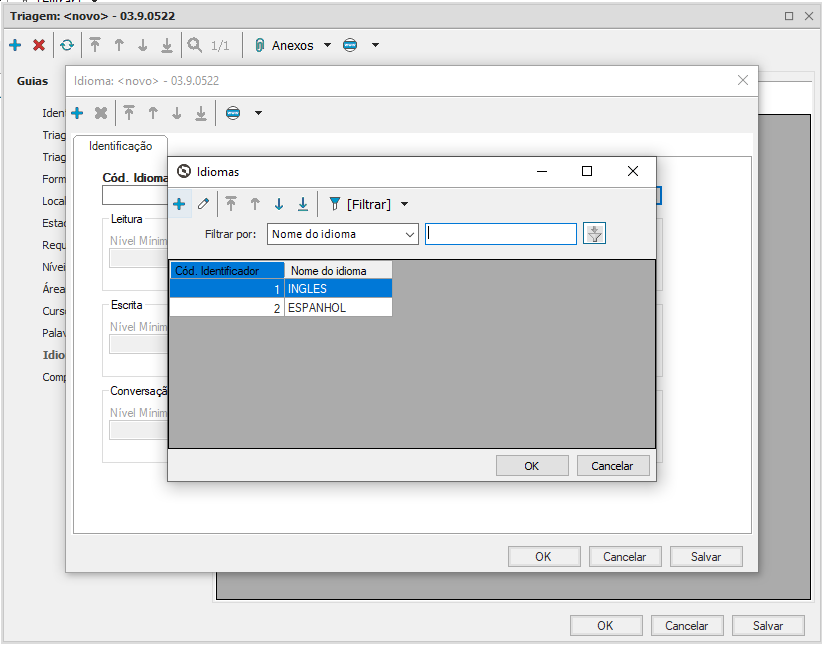Click red X delete icon in Triagem toolbar

coord(39,45)
